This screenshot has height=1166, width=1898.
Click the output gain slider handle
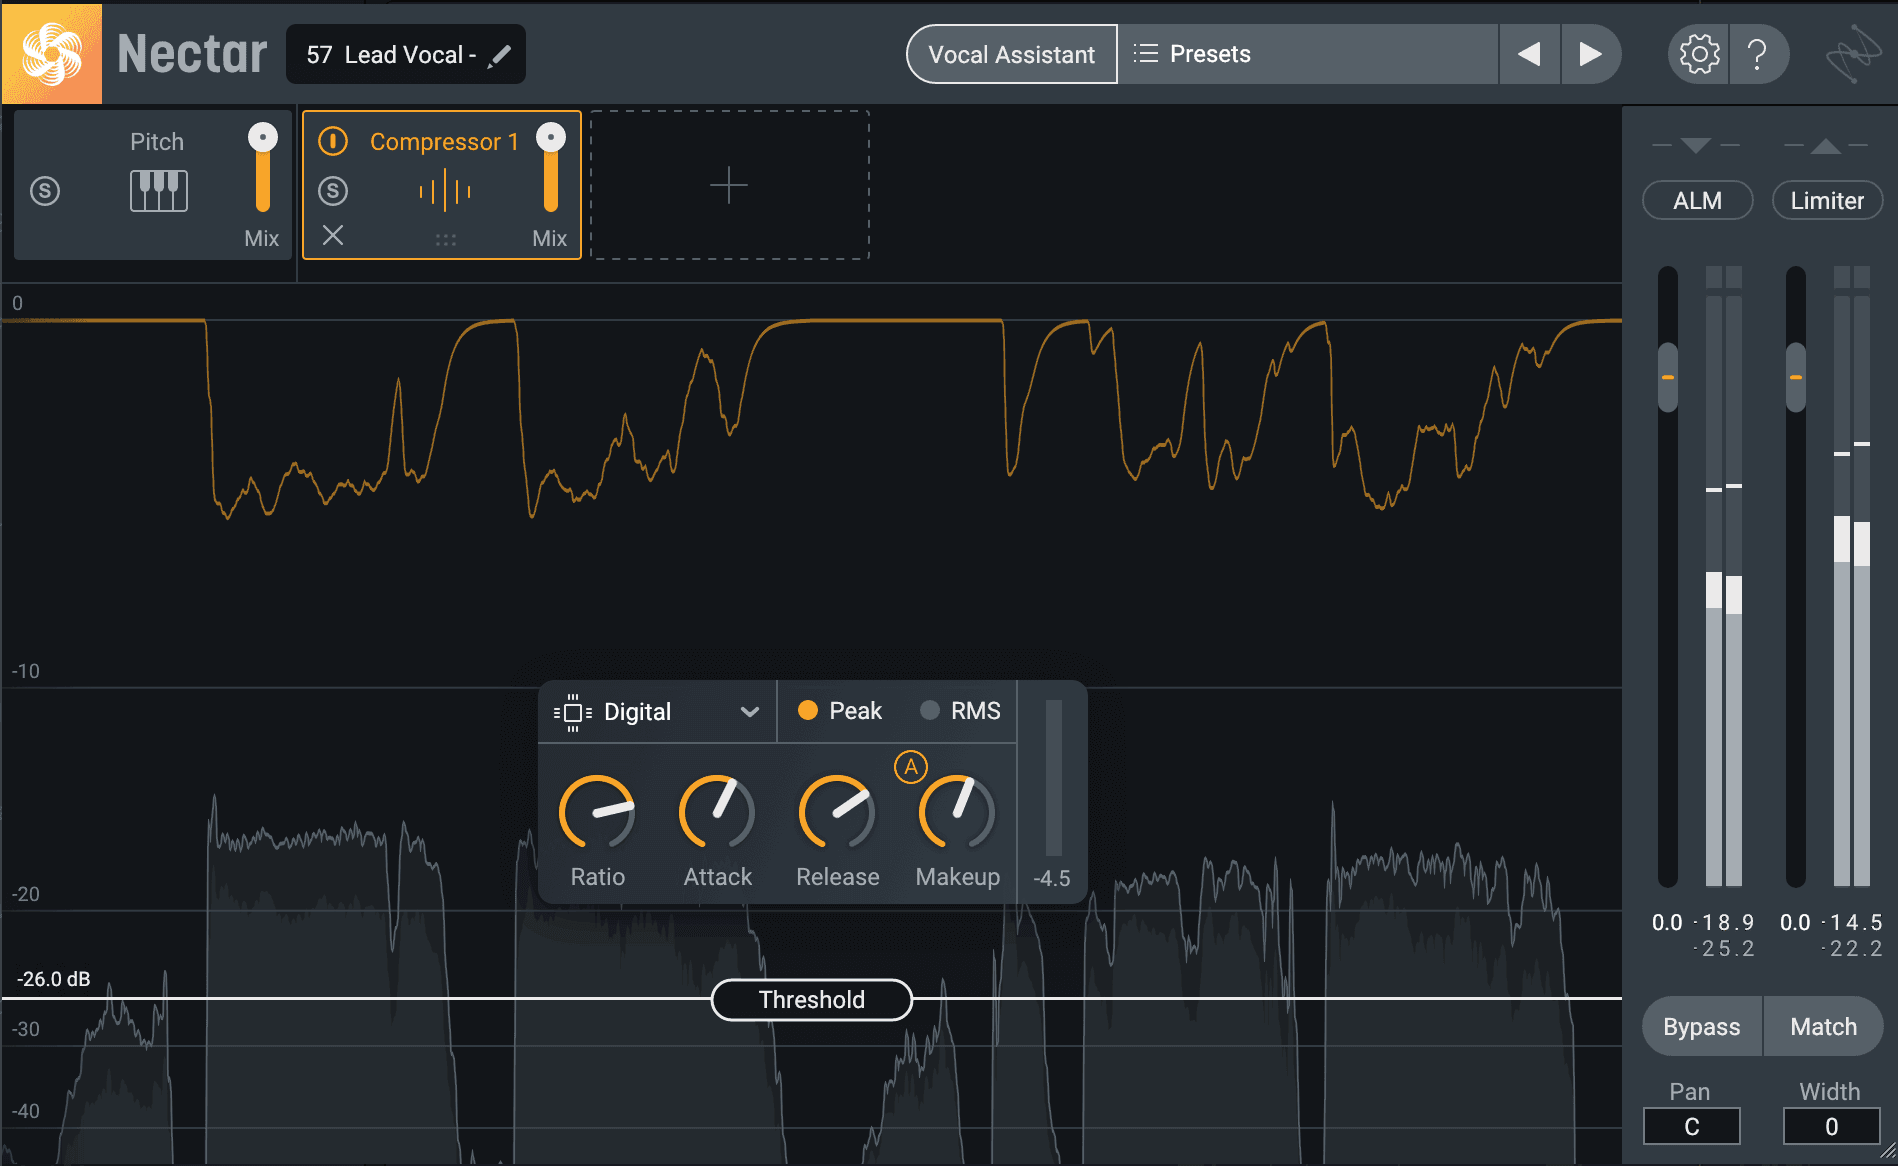click(1796, 377)
